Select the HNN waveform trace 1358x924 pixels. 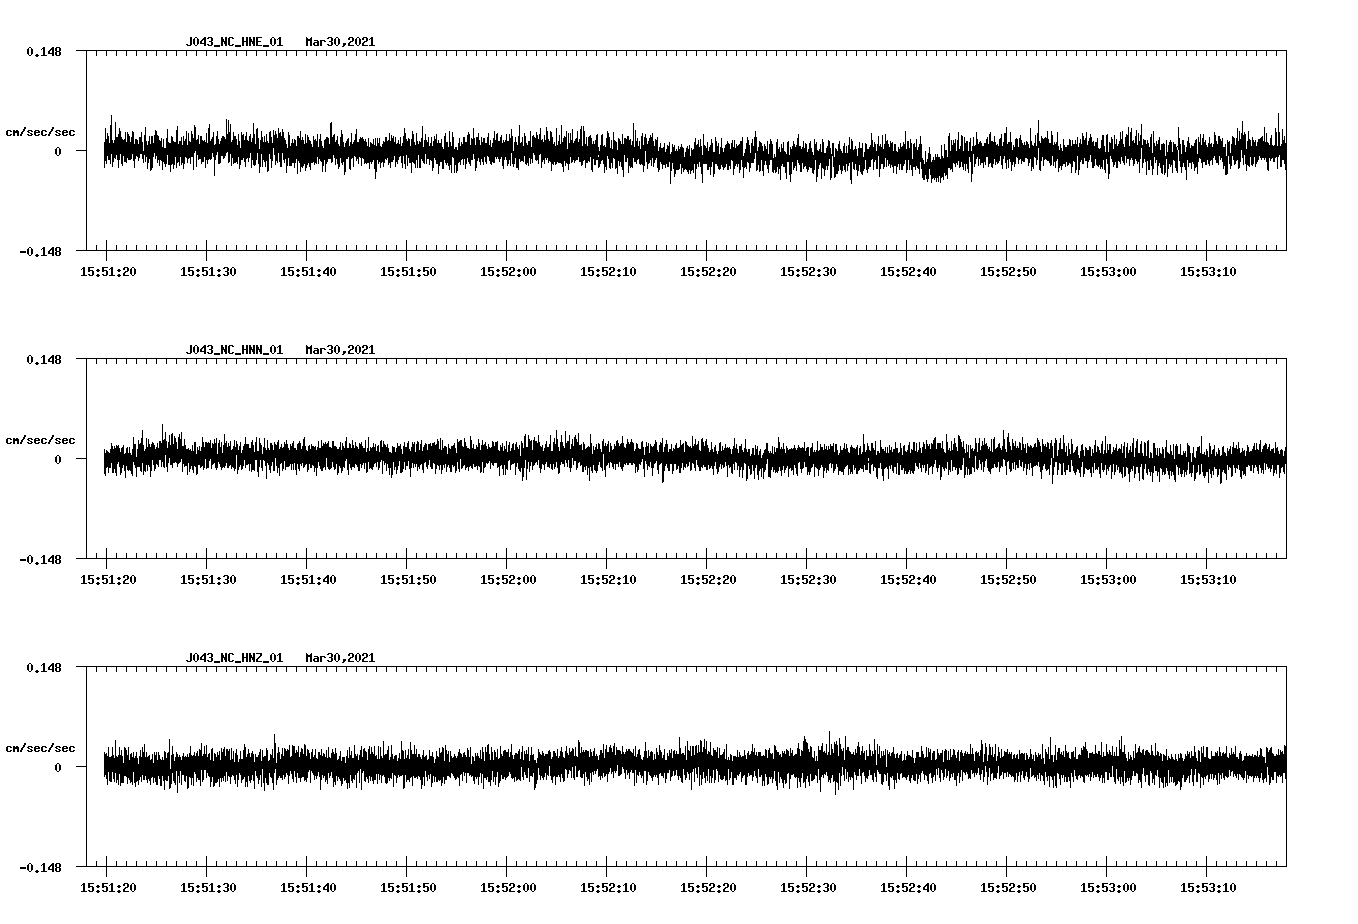[x=600, y=458]
